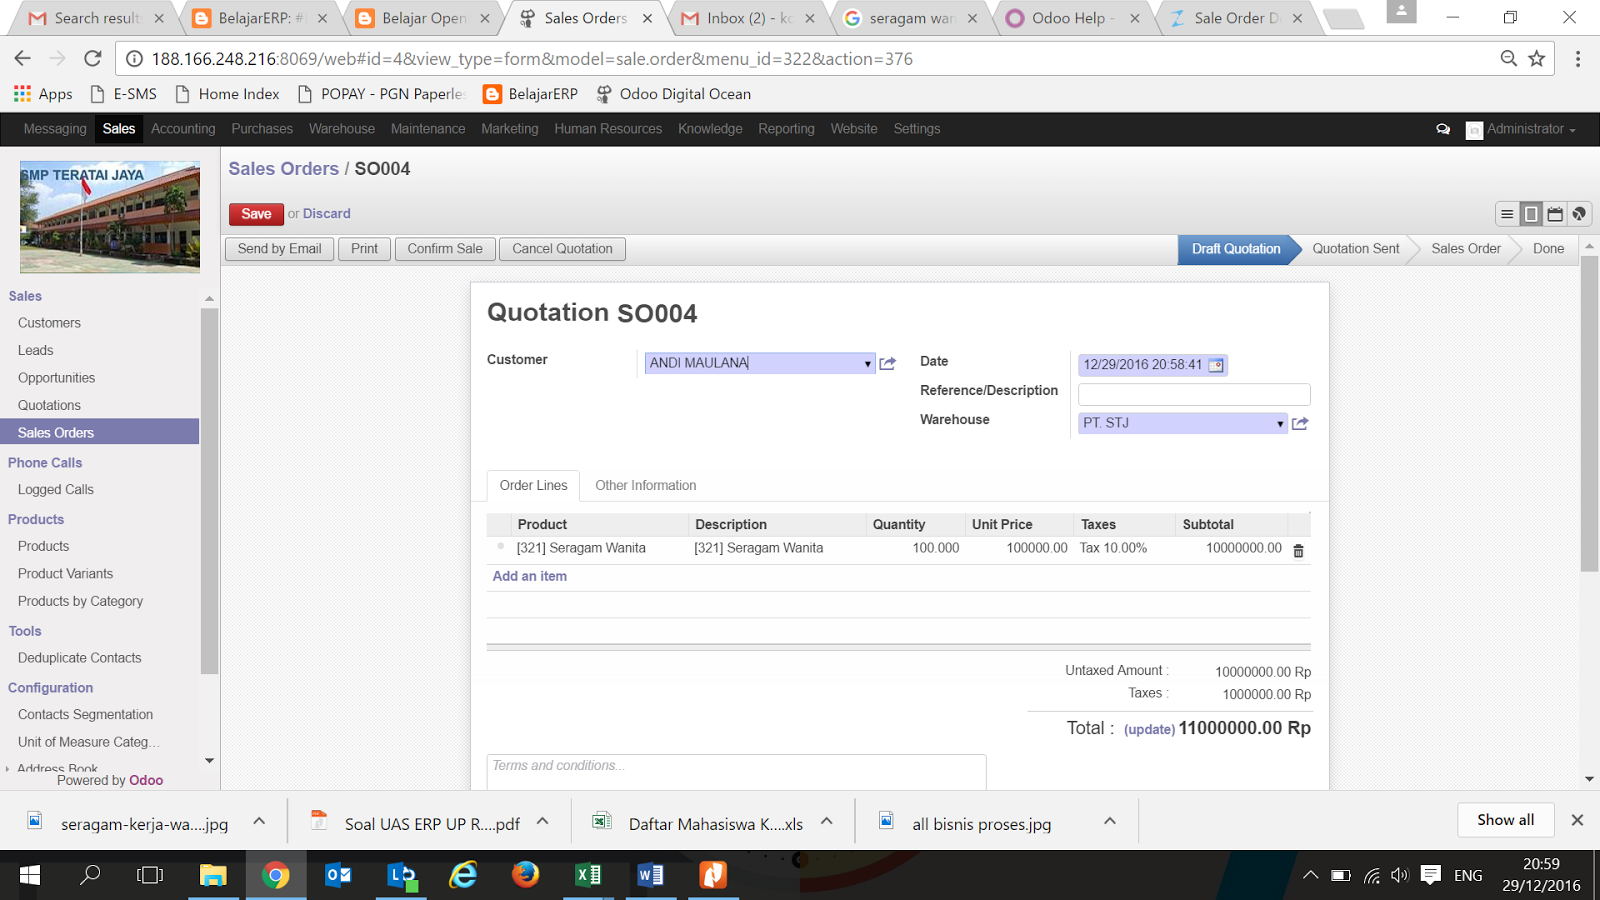Screen dimensions: 1600x900
Task: Click Cancel Quotation button
Action: point(562,249)
